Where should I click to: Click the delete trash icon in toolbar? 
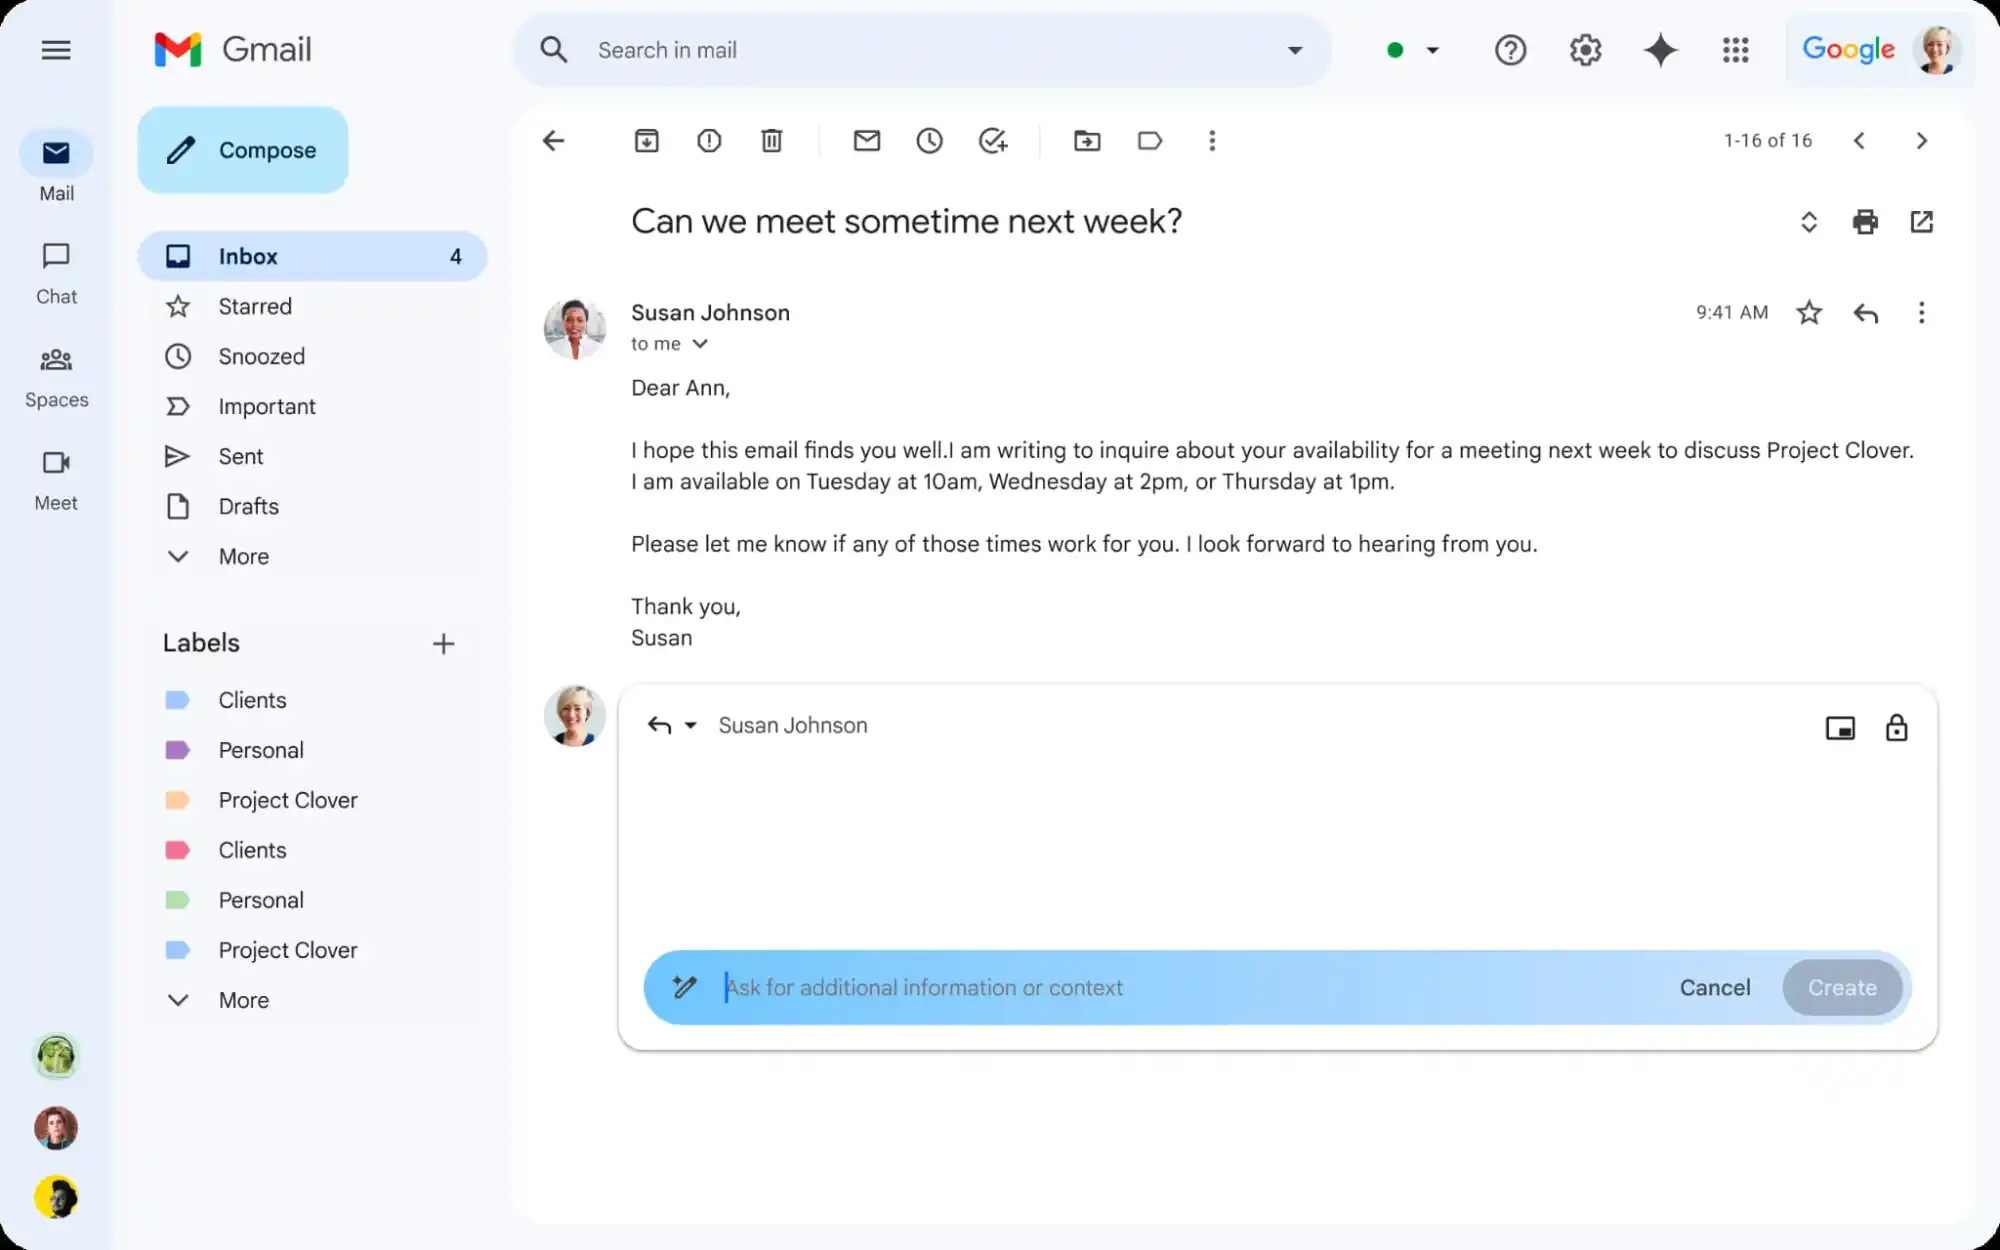click(772, 140)
